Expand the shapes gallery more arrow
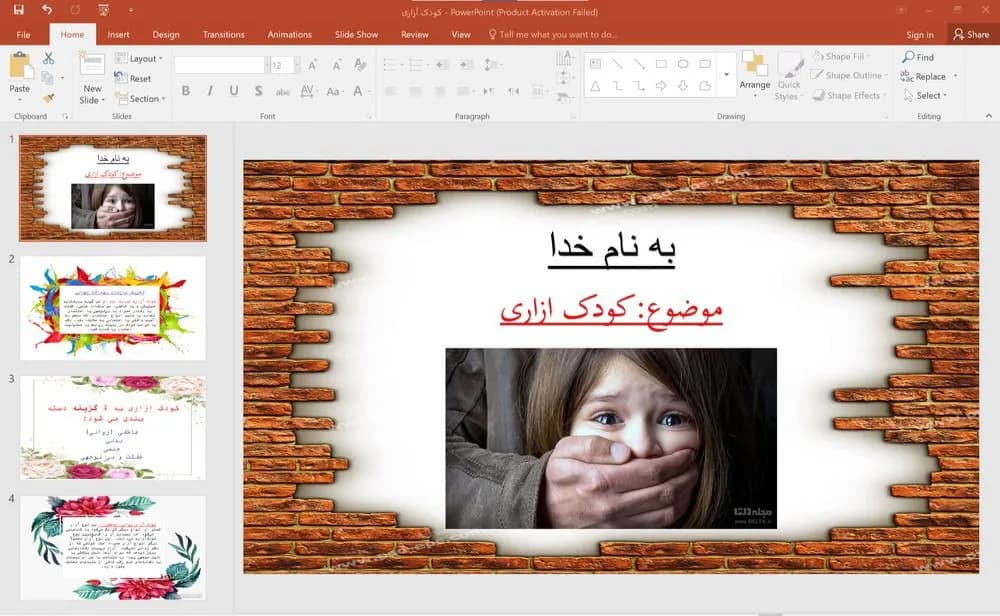 click(x=726, y=75)
